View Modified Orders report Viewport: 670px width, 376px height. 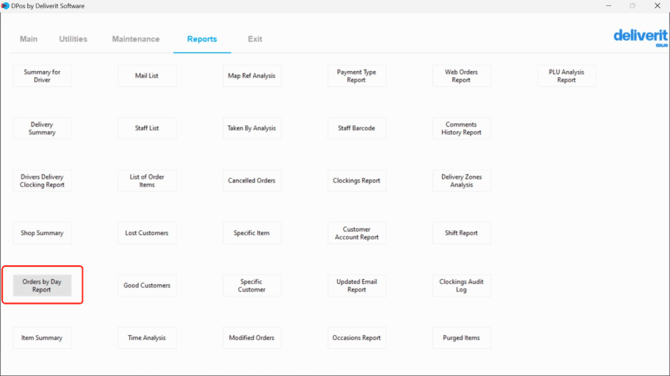pos(252,338)
